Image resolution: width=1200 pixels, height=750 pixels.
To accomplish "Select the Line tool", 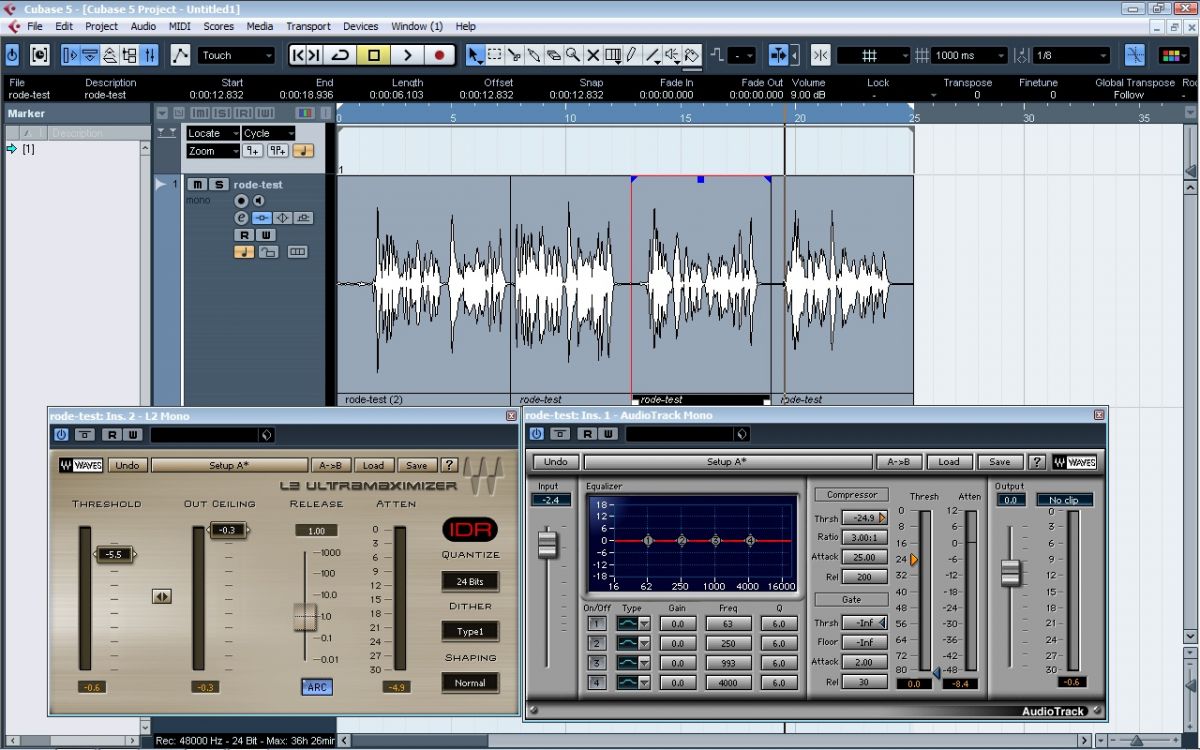I will pos(652,55).
